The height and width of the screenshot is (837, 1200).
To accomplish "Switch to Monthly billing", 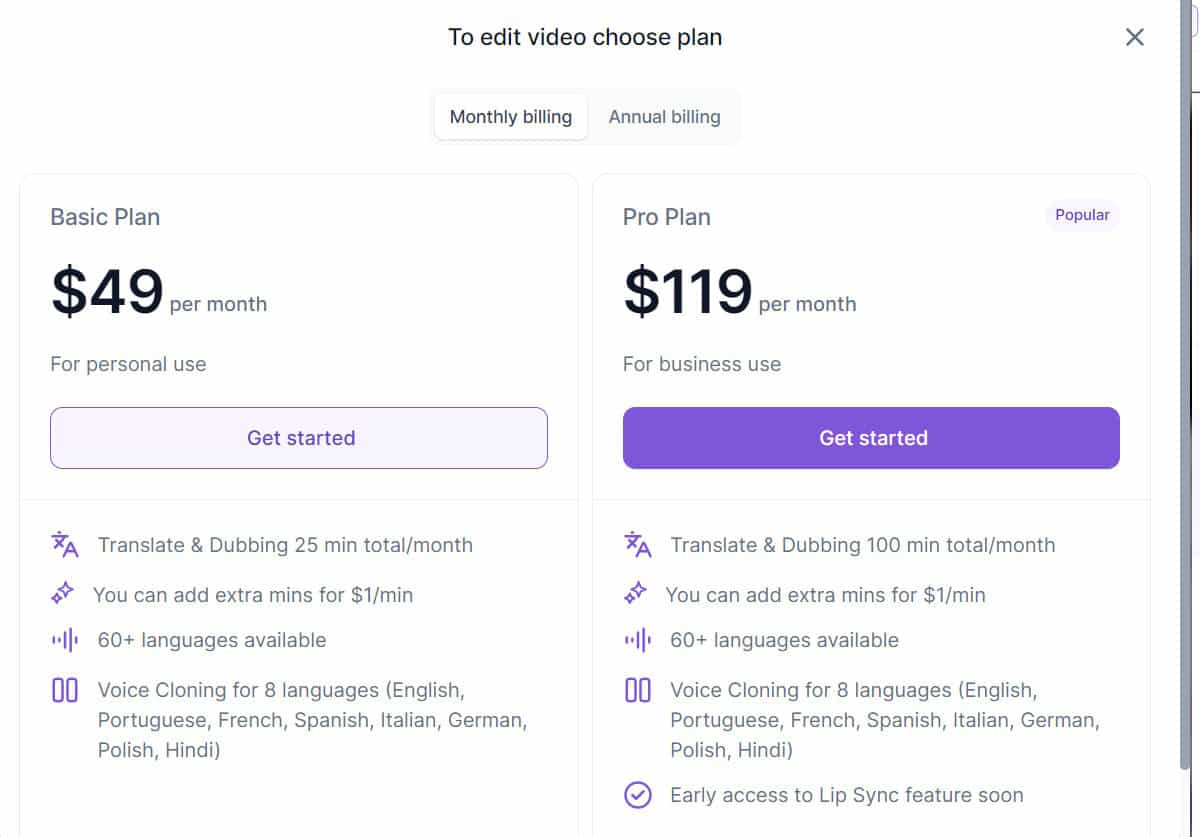I will click(511, 117).
